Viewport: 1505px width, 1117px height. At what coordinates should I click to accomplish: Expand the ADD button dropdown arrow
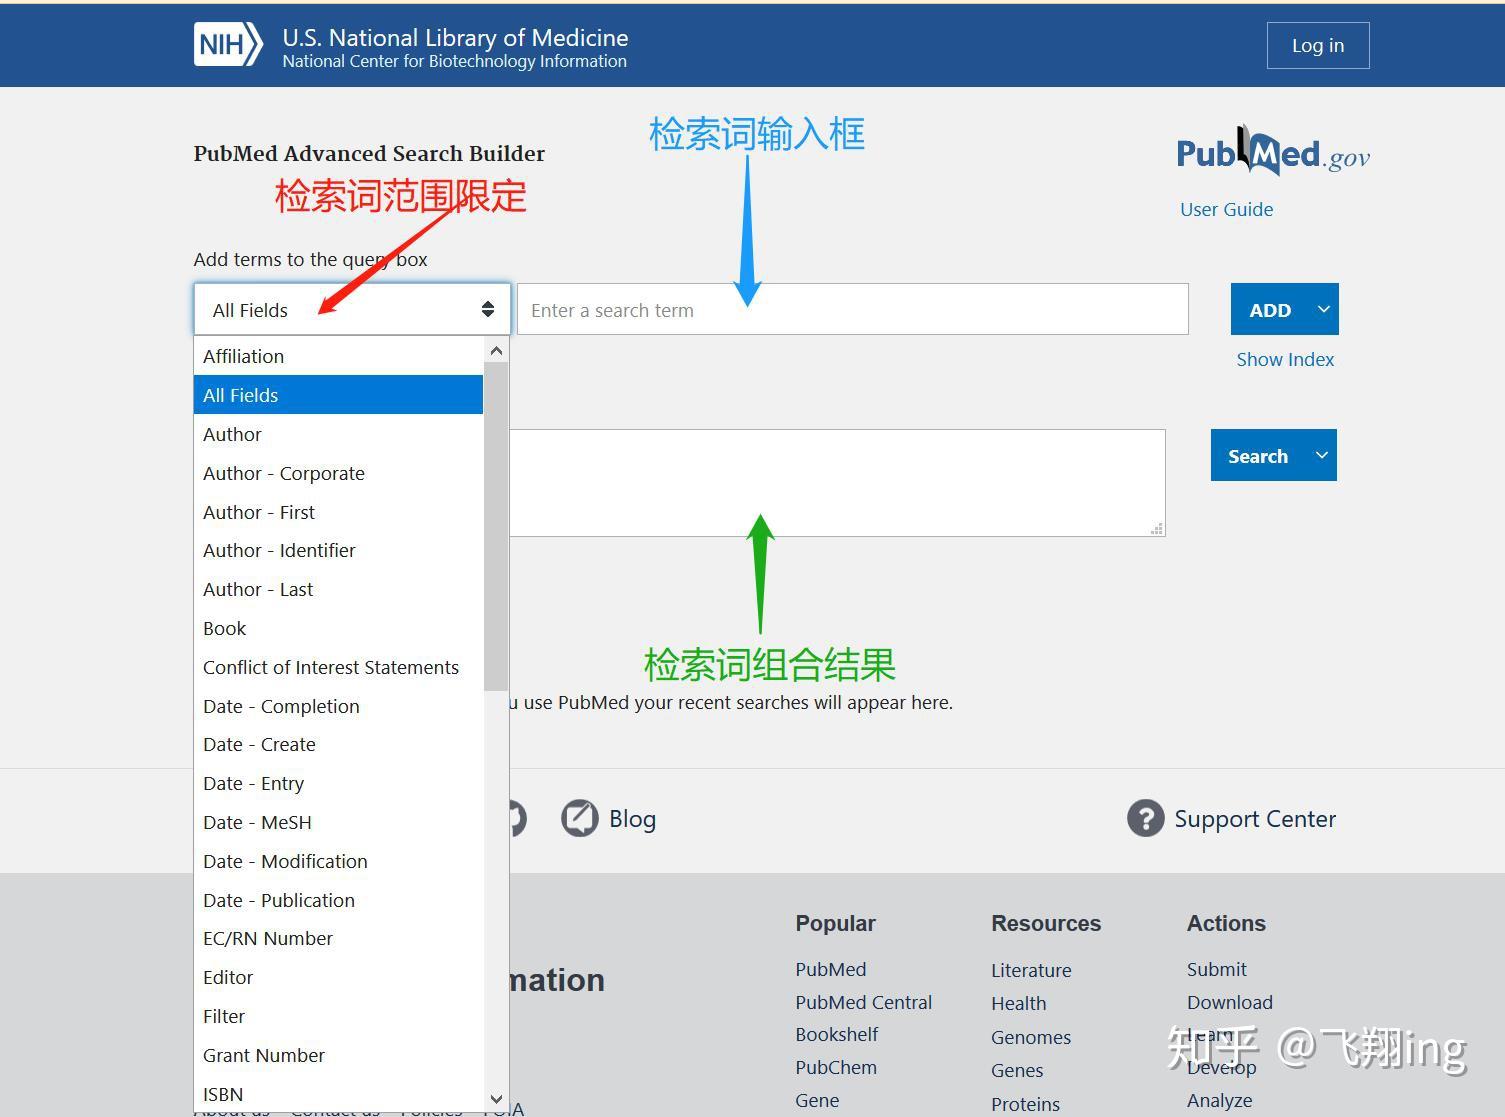coord(1324,309)
